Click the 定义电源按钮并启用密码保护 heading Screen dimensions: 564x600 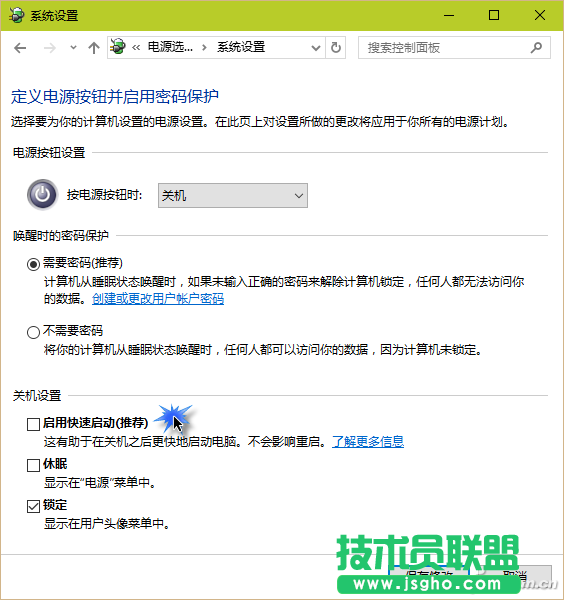pyautogui.click(x=115, y=96)
